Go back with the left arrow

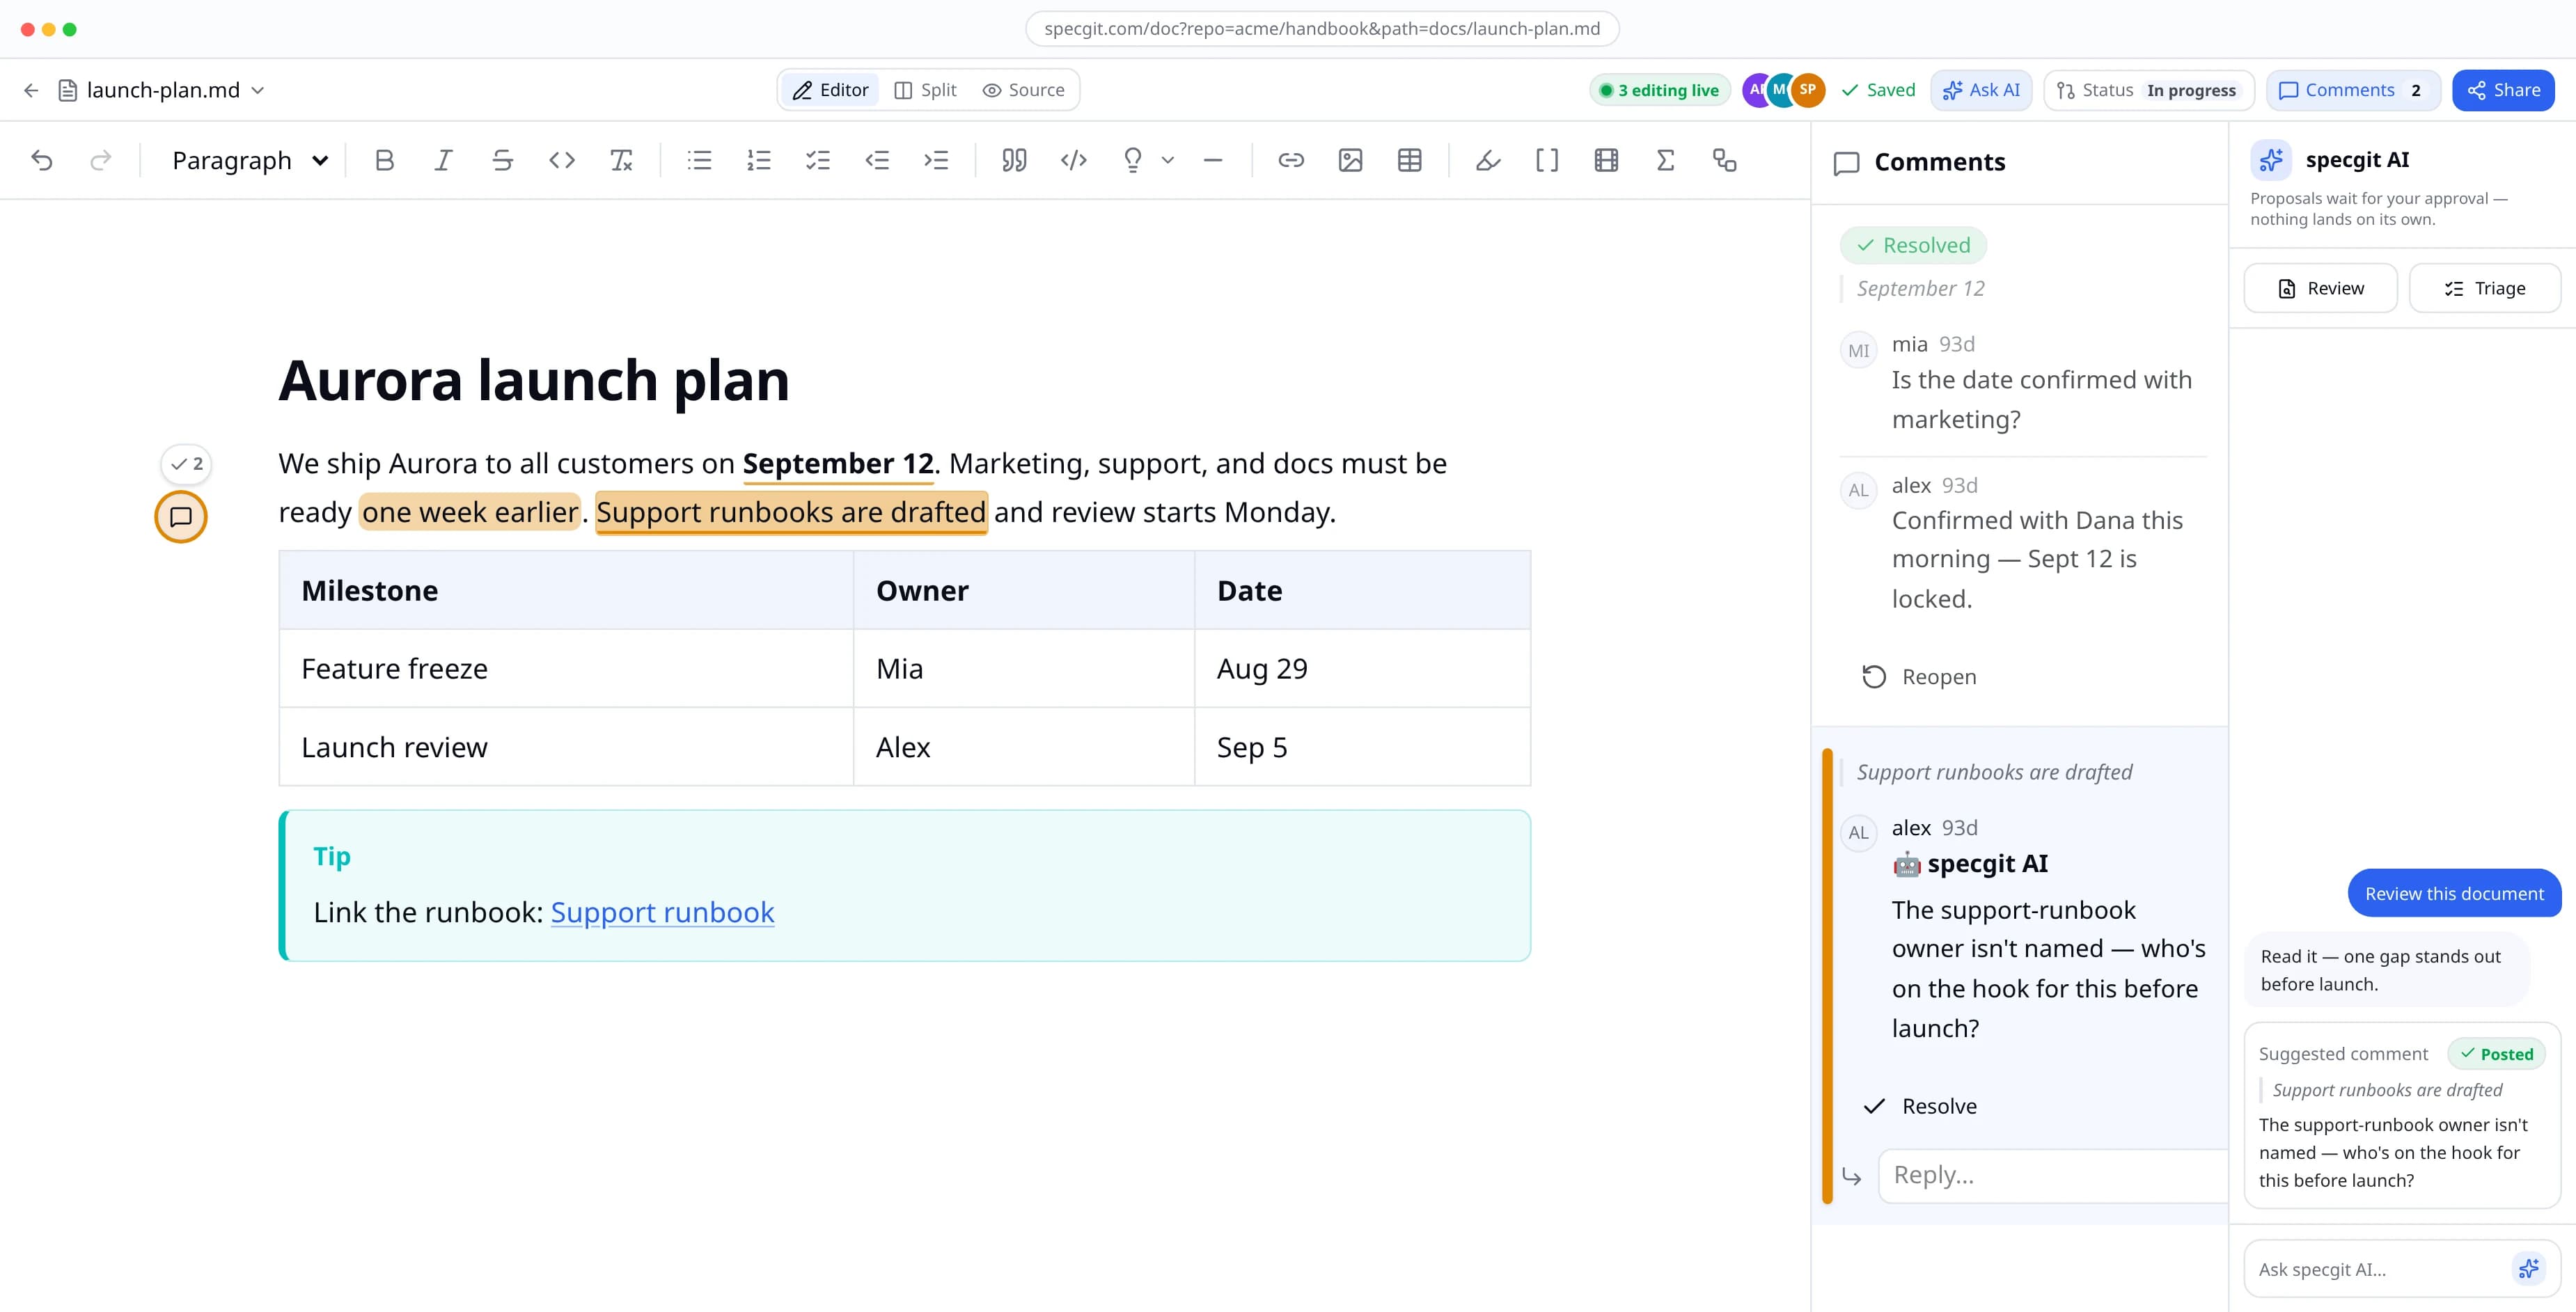(31, 90)
